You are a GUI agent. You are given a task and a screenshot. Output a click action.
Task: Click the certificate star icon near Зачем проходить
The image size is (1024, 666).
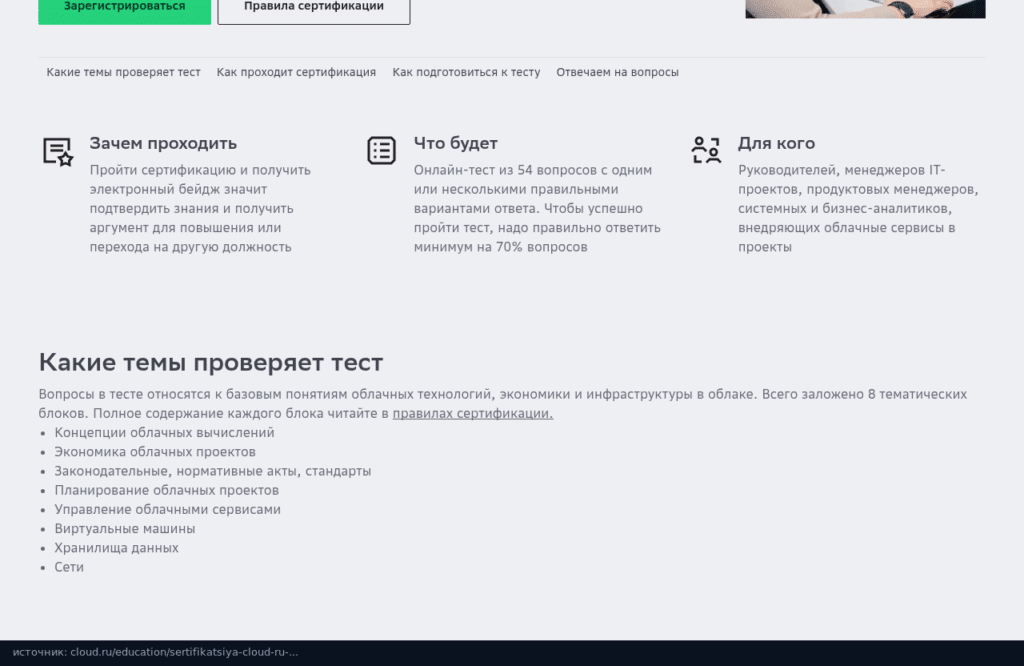[58, 151]
